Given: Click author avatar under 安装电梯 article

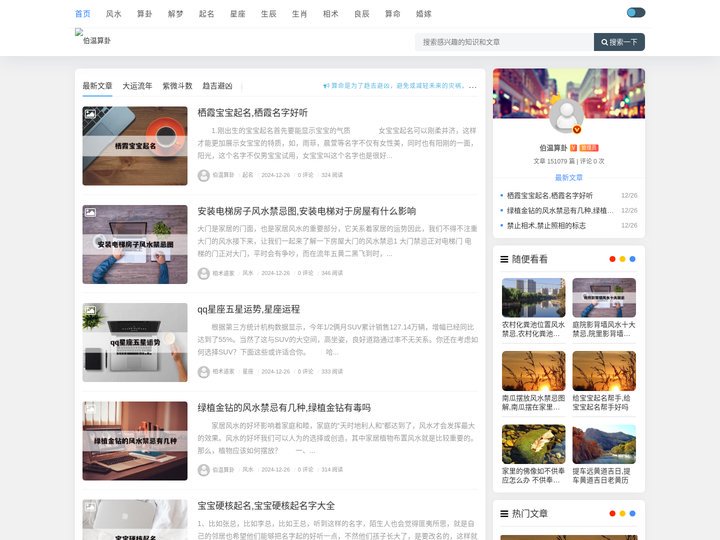Looking at the screenshot, I should click(204, 274).
